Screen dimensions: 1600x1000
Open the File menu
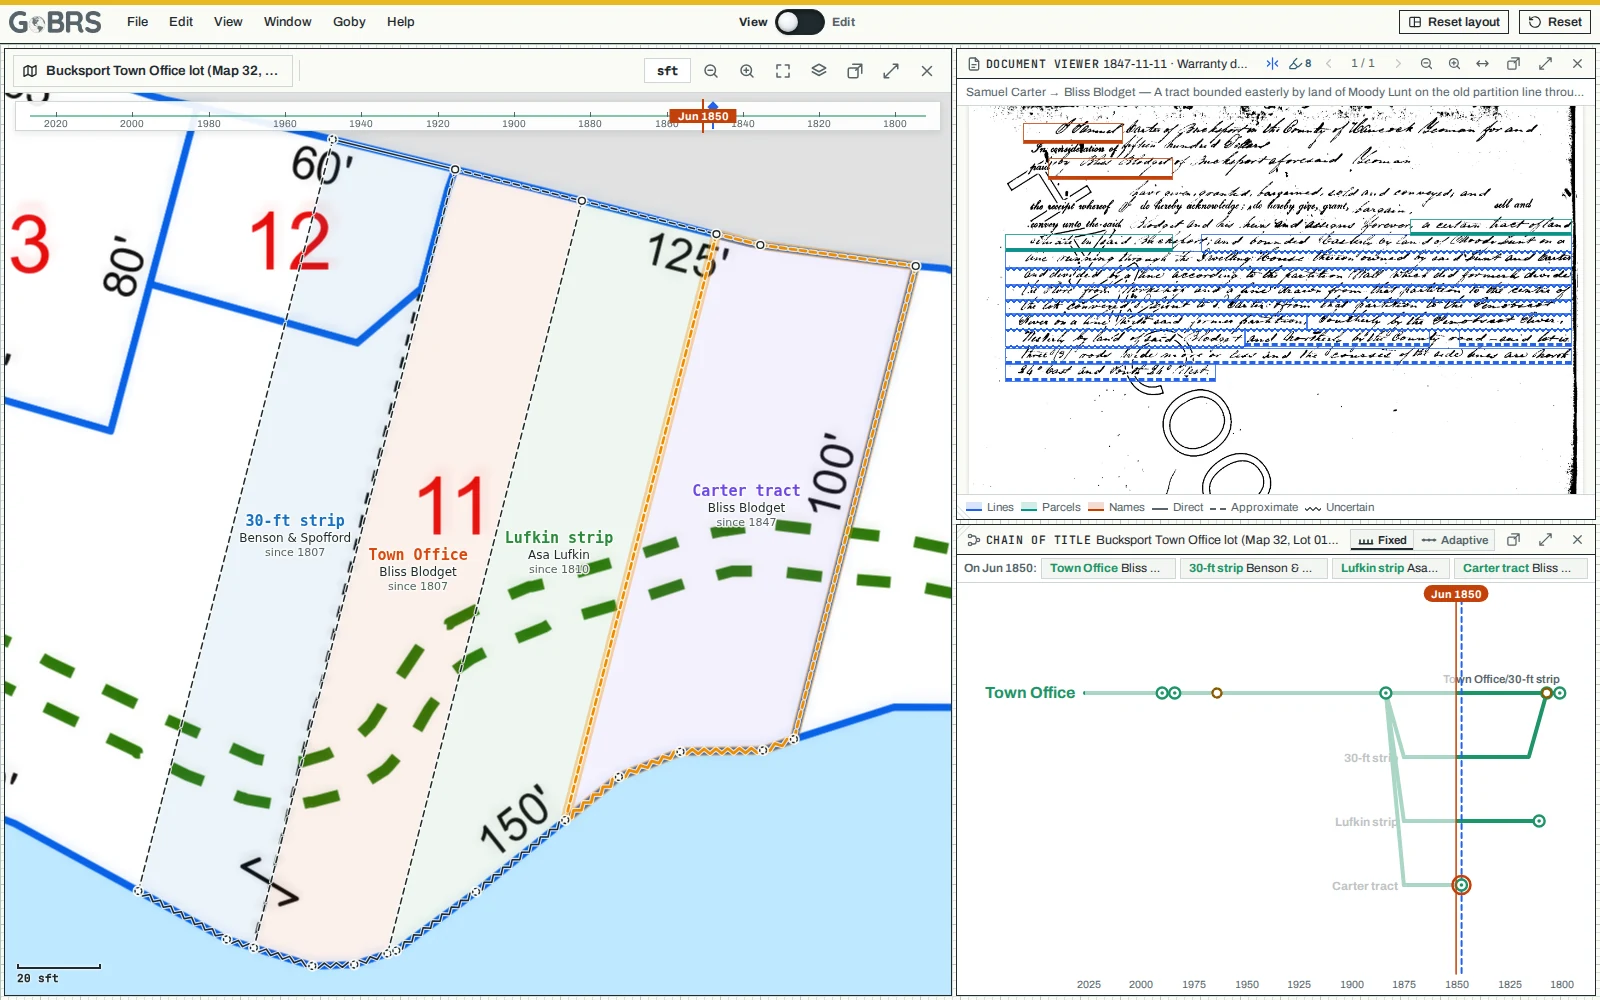coord(138,22)
